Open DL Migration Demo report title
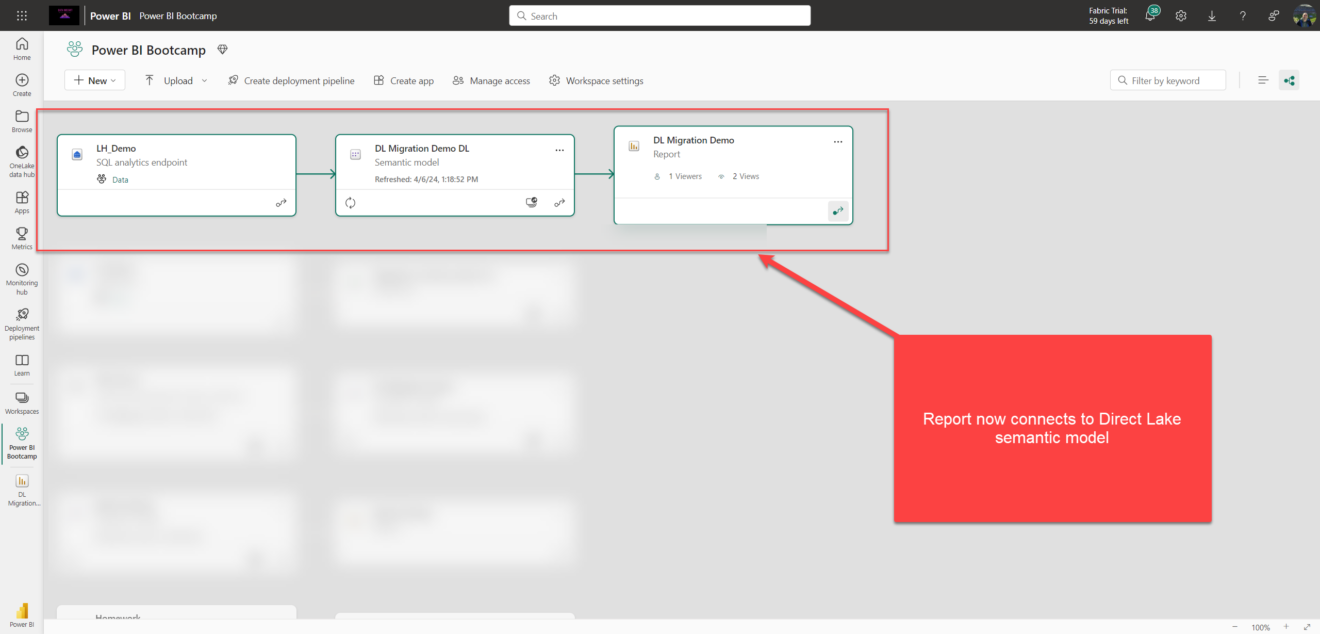Image resolution: width=1320 pixels, height=634 pixels. click(694, 140)
